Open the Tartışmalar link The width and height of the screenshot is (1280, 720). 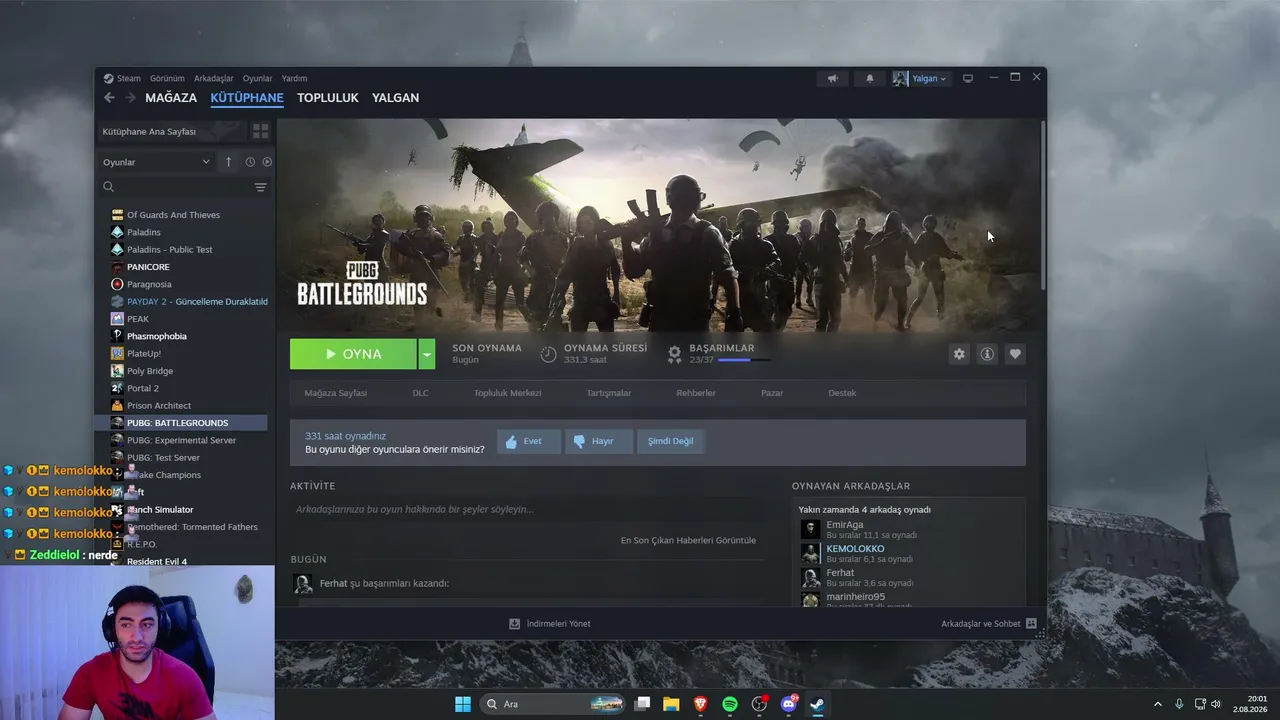point(609,393)
